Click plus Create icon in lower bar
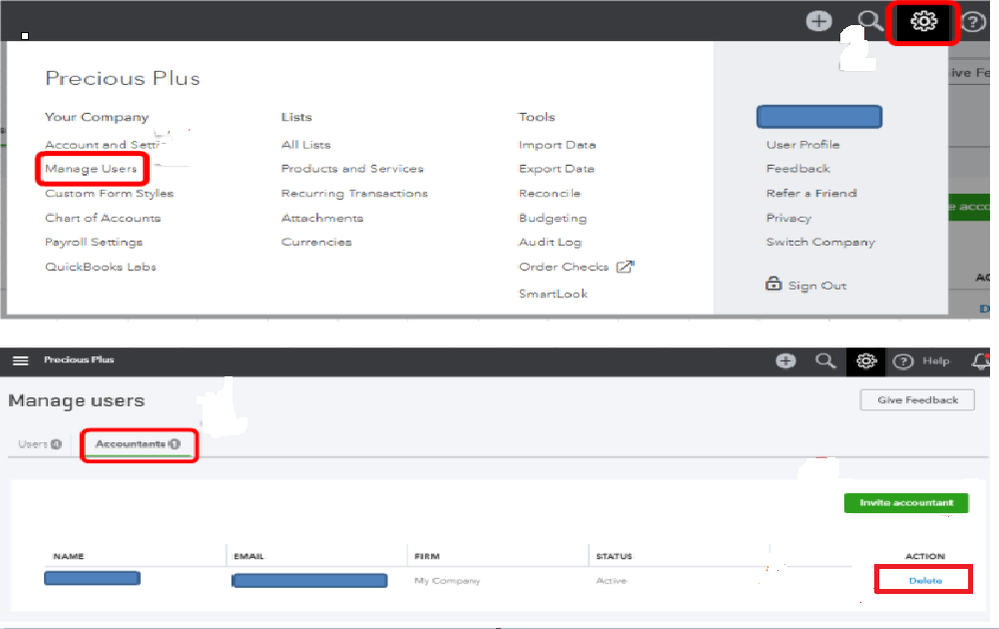The image size is (999, 629). click(x=786, y=361)
